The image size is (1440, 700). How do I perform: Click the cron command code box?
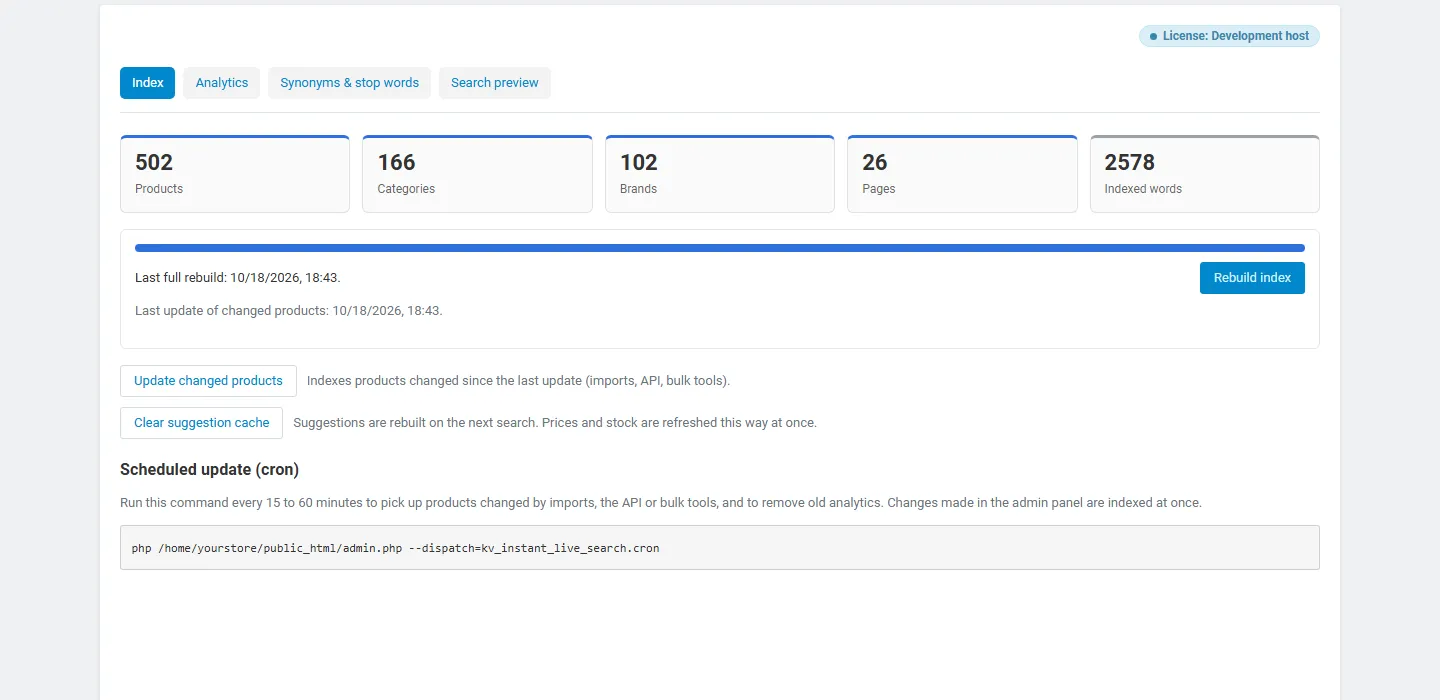tap(720, 548)
